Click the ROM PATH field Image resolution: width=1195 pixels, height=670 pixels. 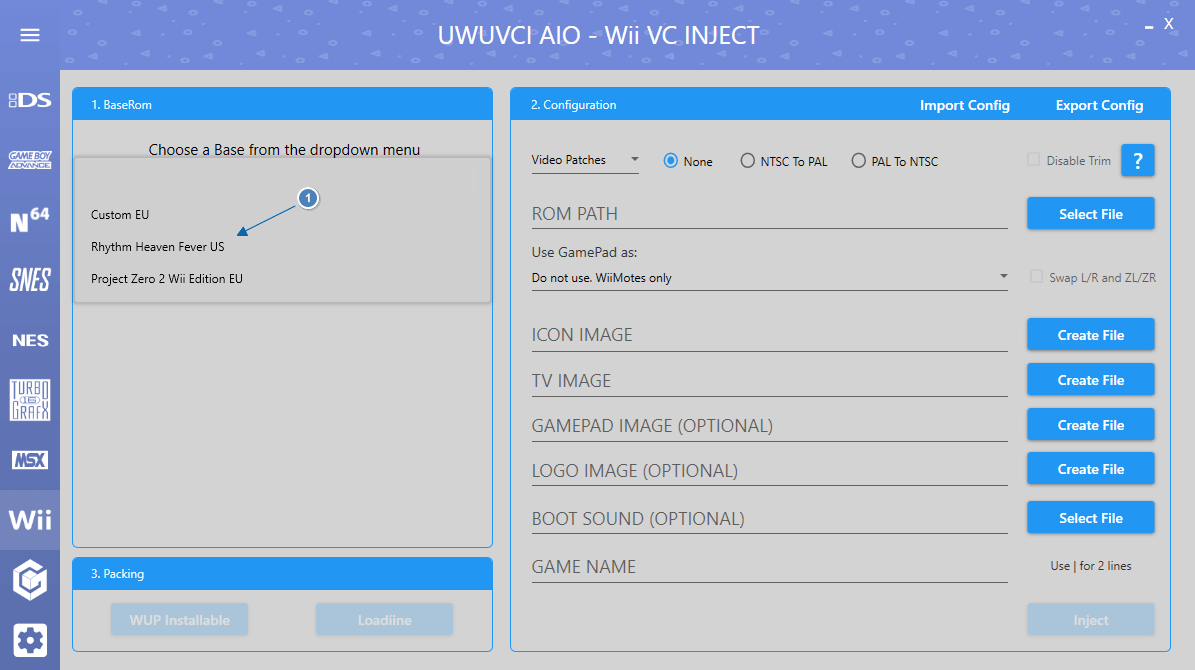click(770, 214)
